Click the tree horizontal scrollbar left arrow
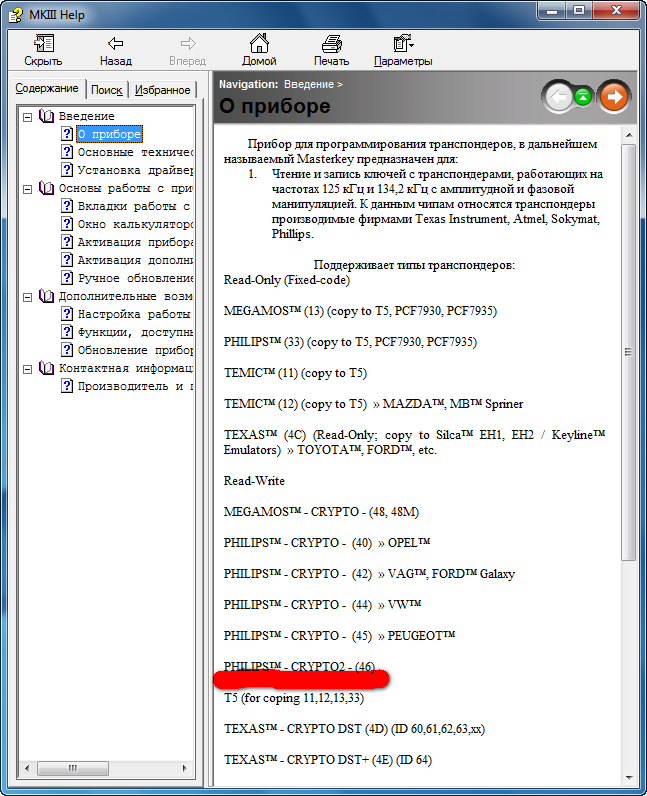647x796 pixels. click(x=27, y=768)
